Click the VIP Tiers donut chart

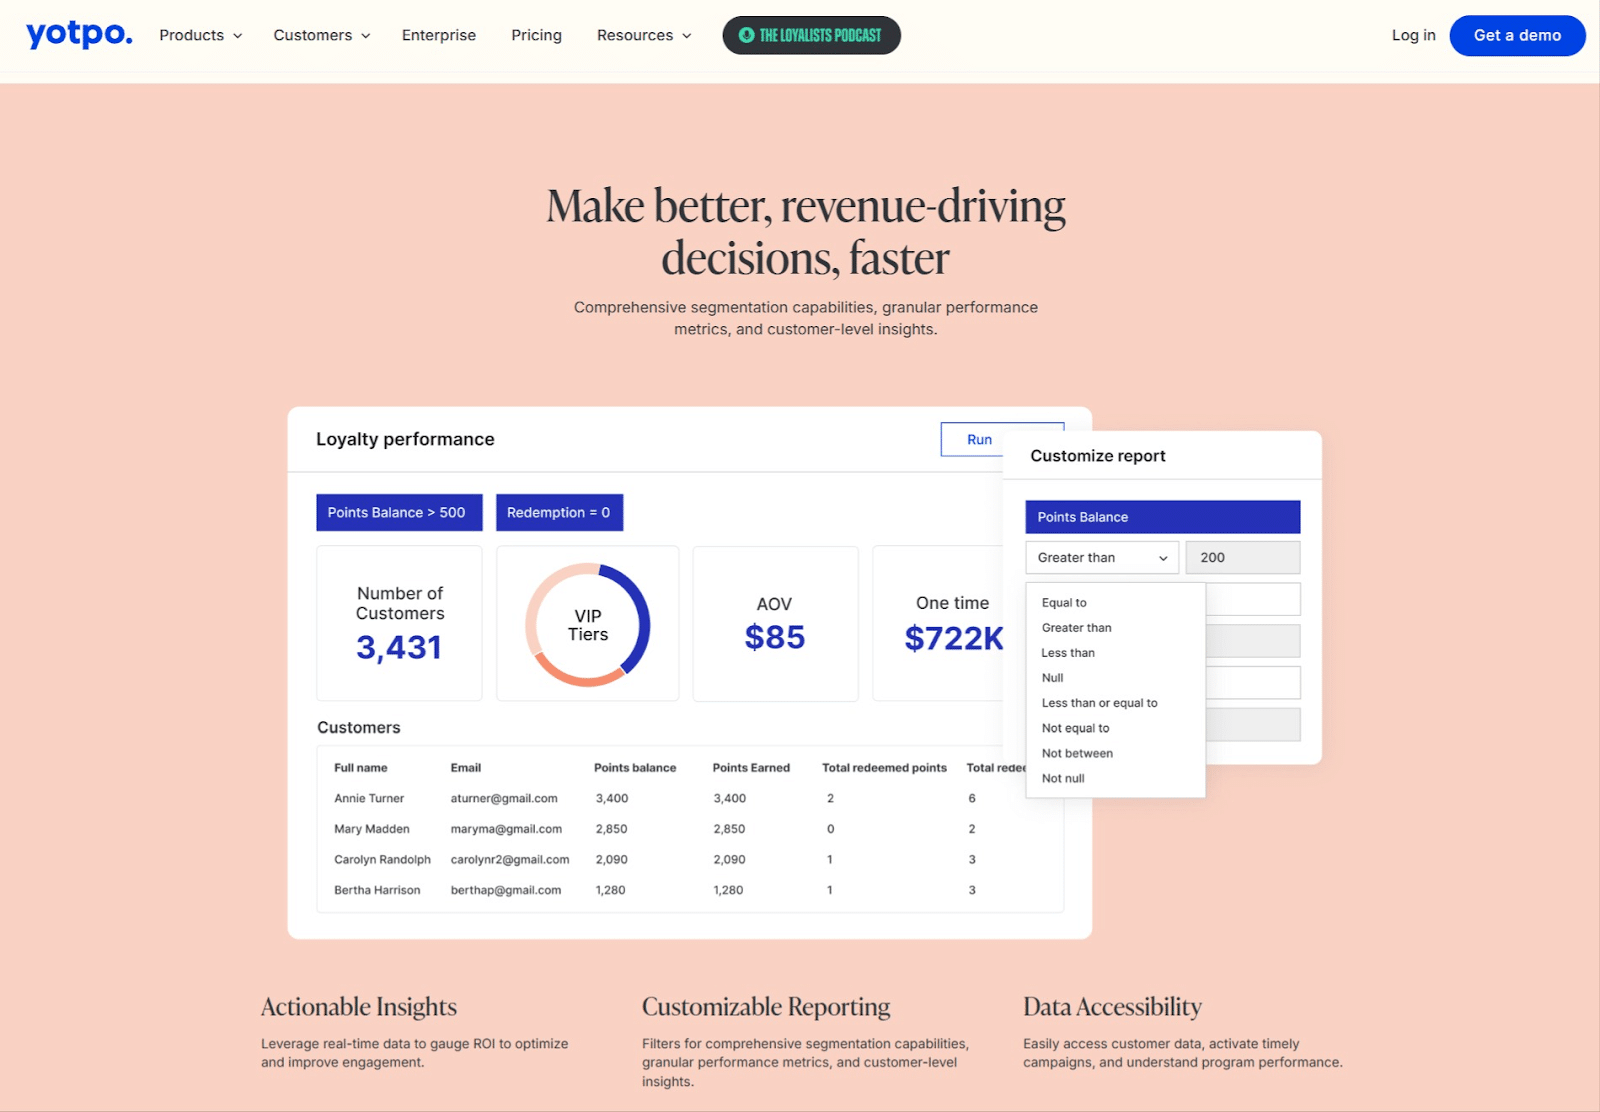click(588, 625)
